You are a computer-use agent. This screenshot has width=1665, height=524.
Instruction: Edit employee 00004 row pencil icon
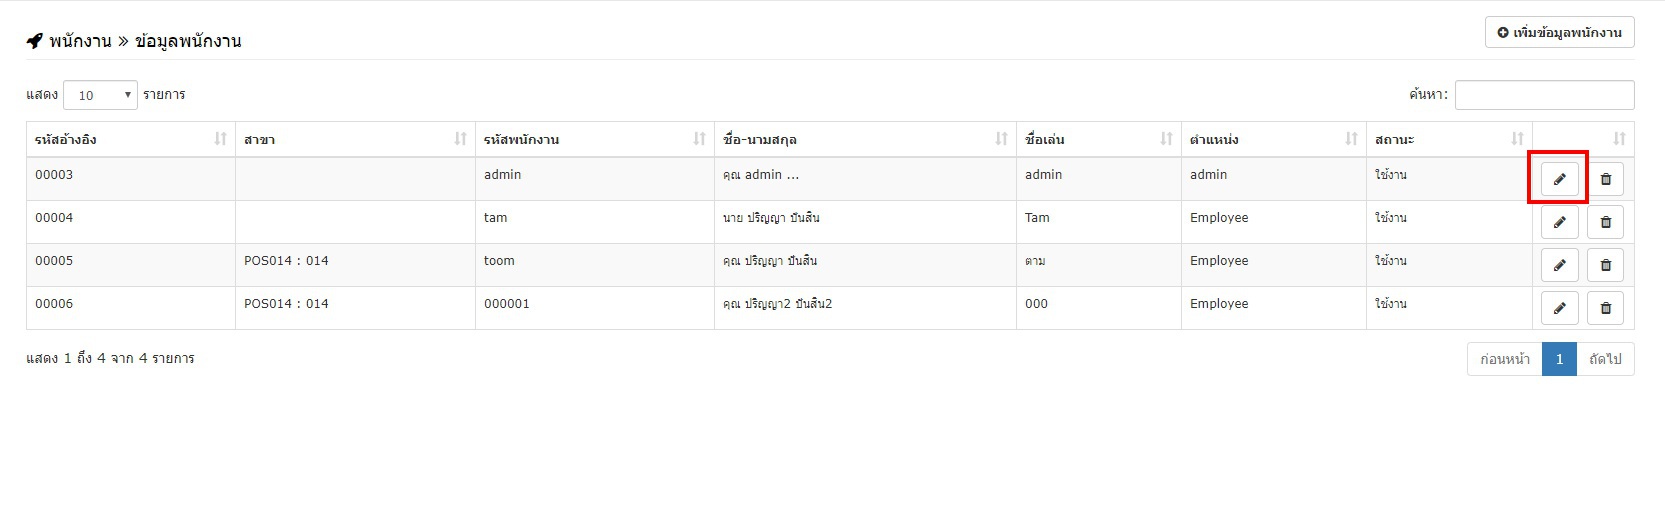tap(1559, 222)
